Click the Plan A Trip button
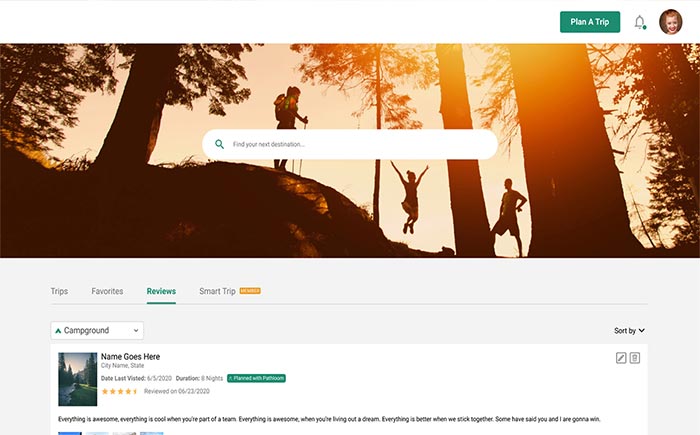 coord(589,22)
